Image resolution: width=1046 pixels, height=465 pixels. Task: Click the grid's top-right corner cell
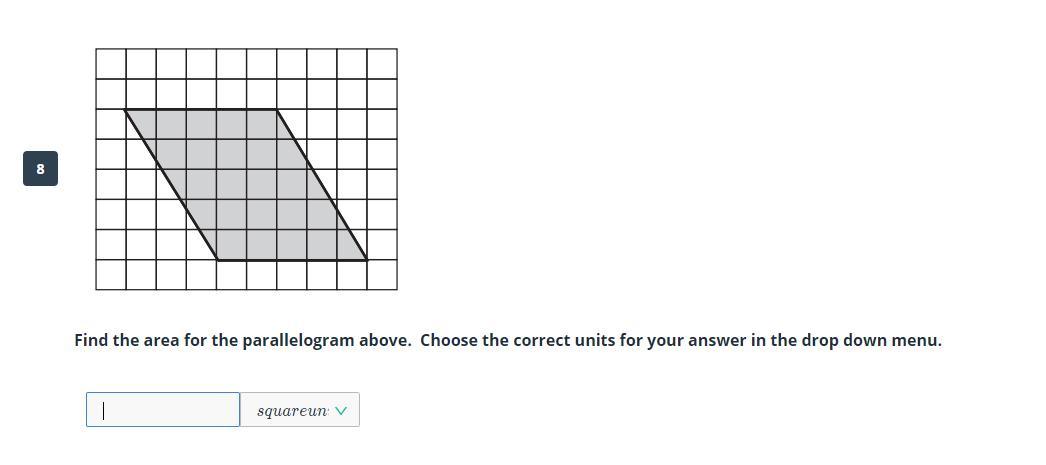[382, 63]
